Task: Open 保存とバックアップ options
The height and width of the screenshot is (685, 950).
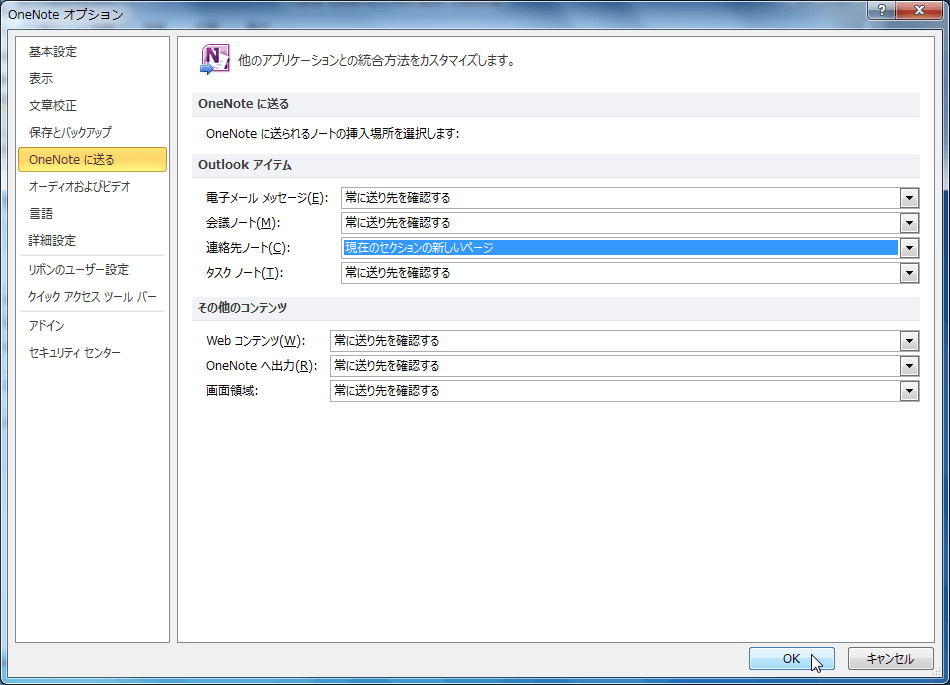Action: (92, 133)
